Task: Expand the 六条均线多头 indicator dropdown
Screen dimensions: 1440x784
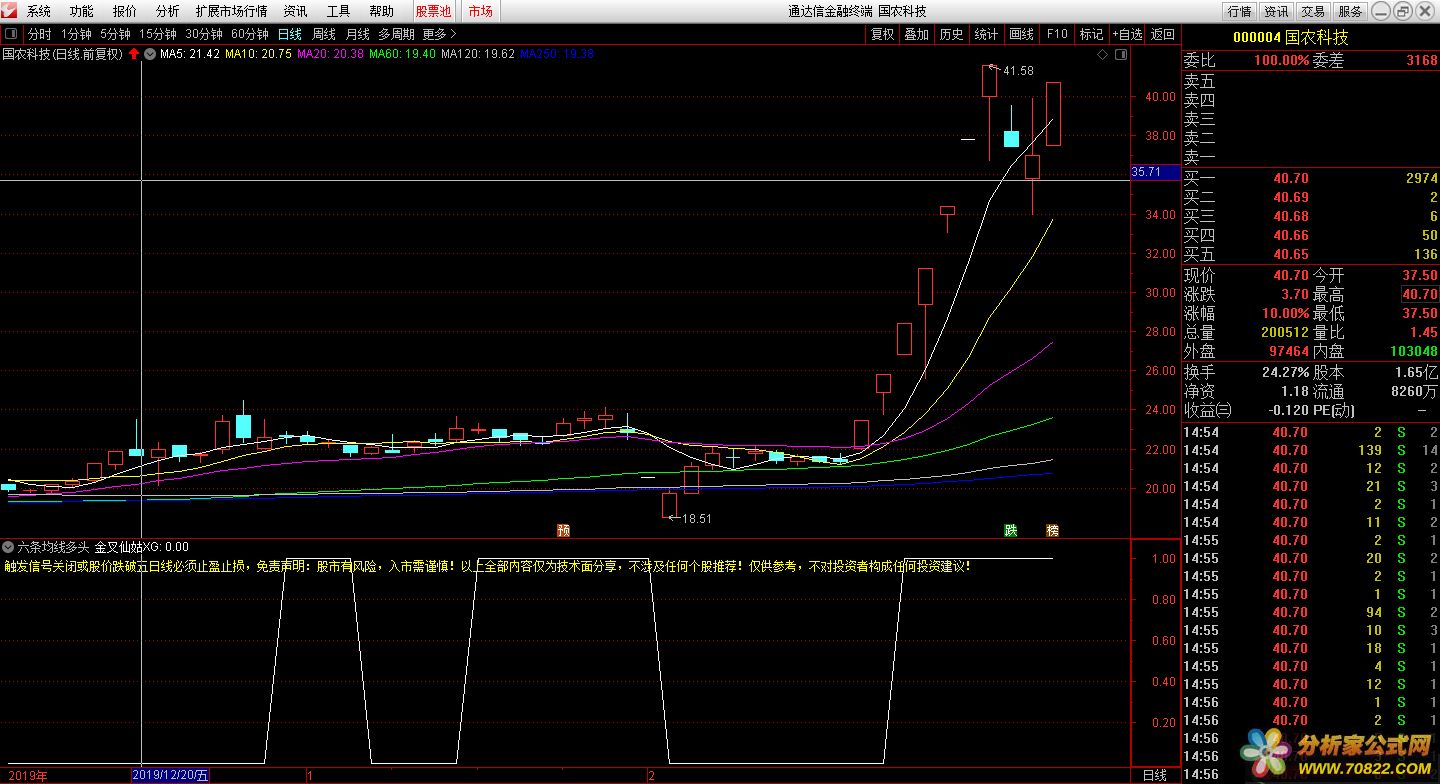Action: tap(8, 547)
